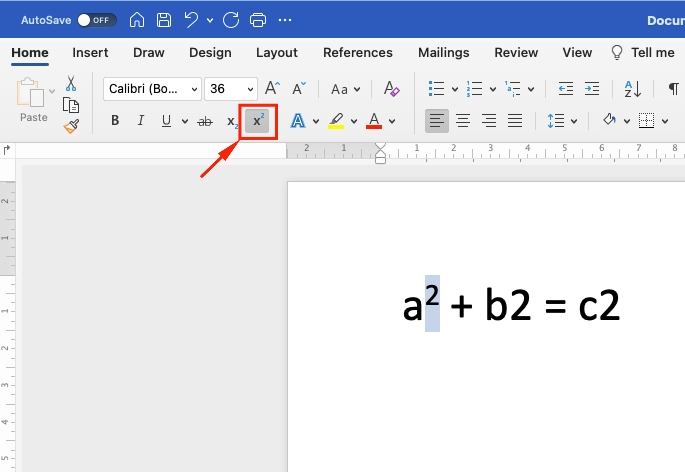The height and width of the screenshot is (472, 685).
Task: Click the Sort A-Z icon
Action: point(633,89)
